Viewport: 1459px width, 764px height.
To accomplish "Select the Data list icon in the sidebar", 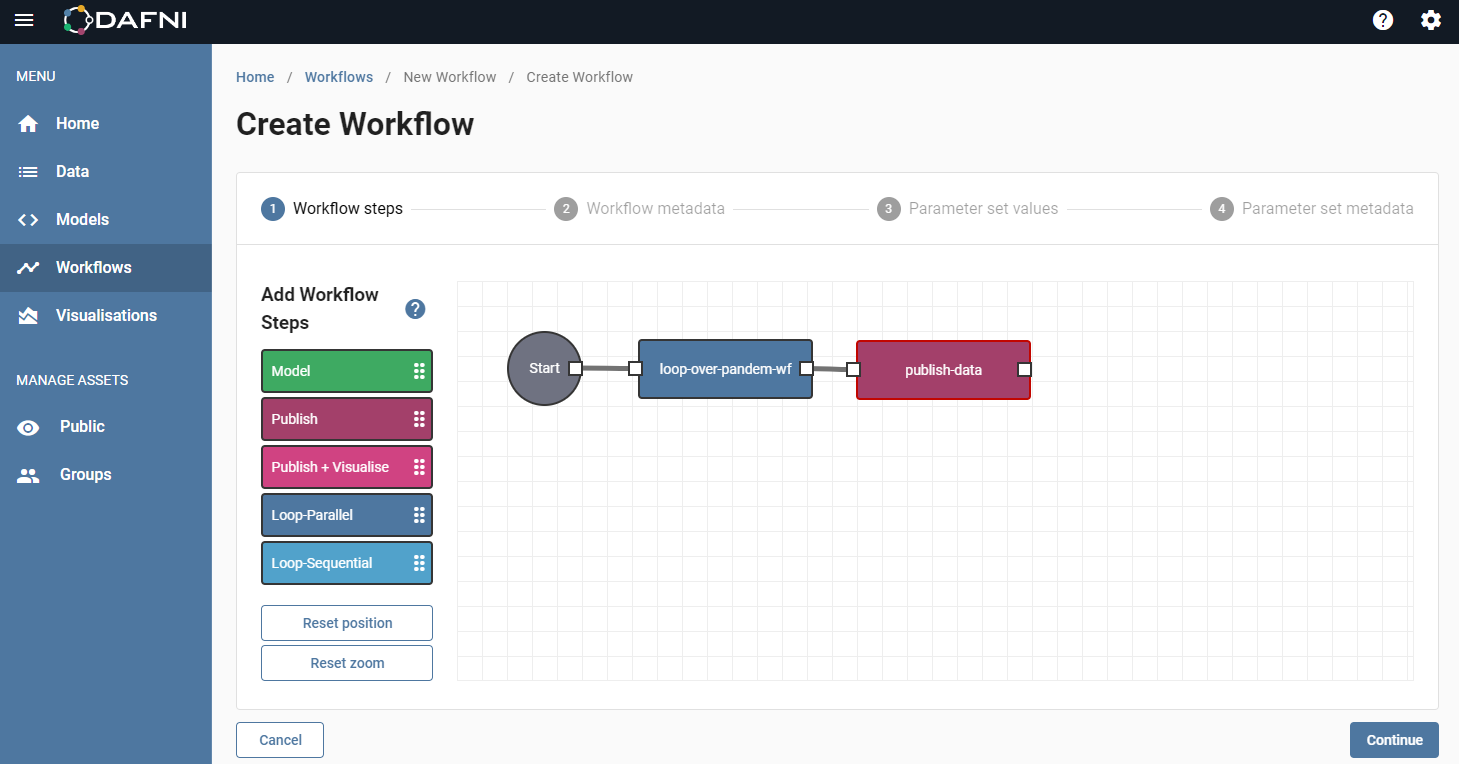I will 28,171.
